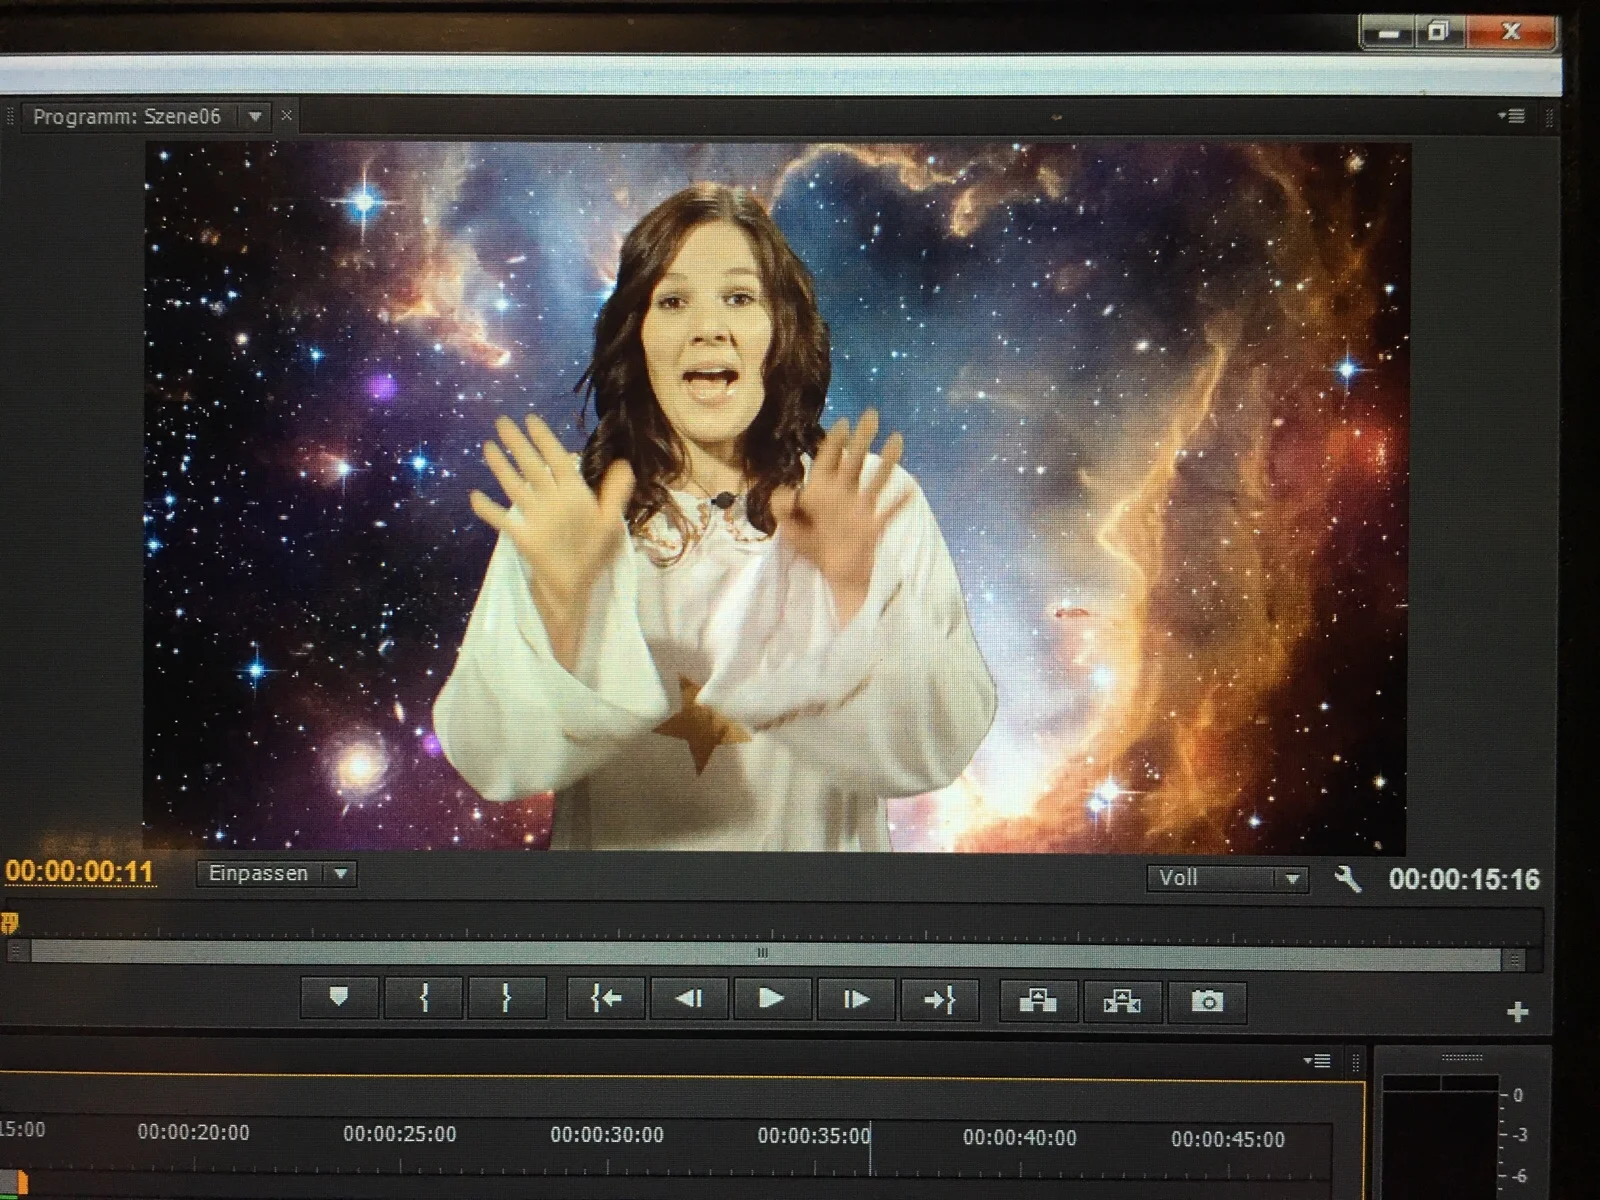Click the current timecode 00:00:00:11
This screenshot has width=1600, height=1200.
(x=80, y=872)
